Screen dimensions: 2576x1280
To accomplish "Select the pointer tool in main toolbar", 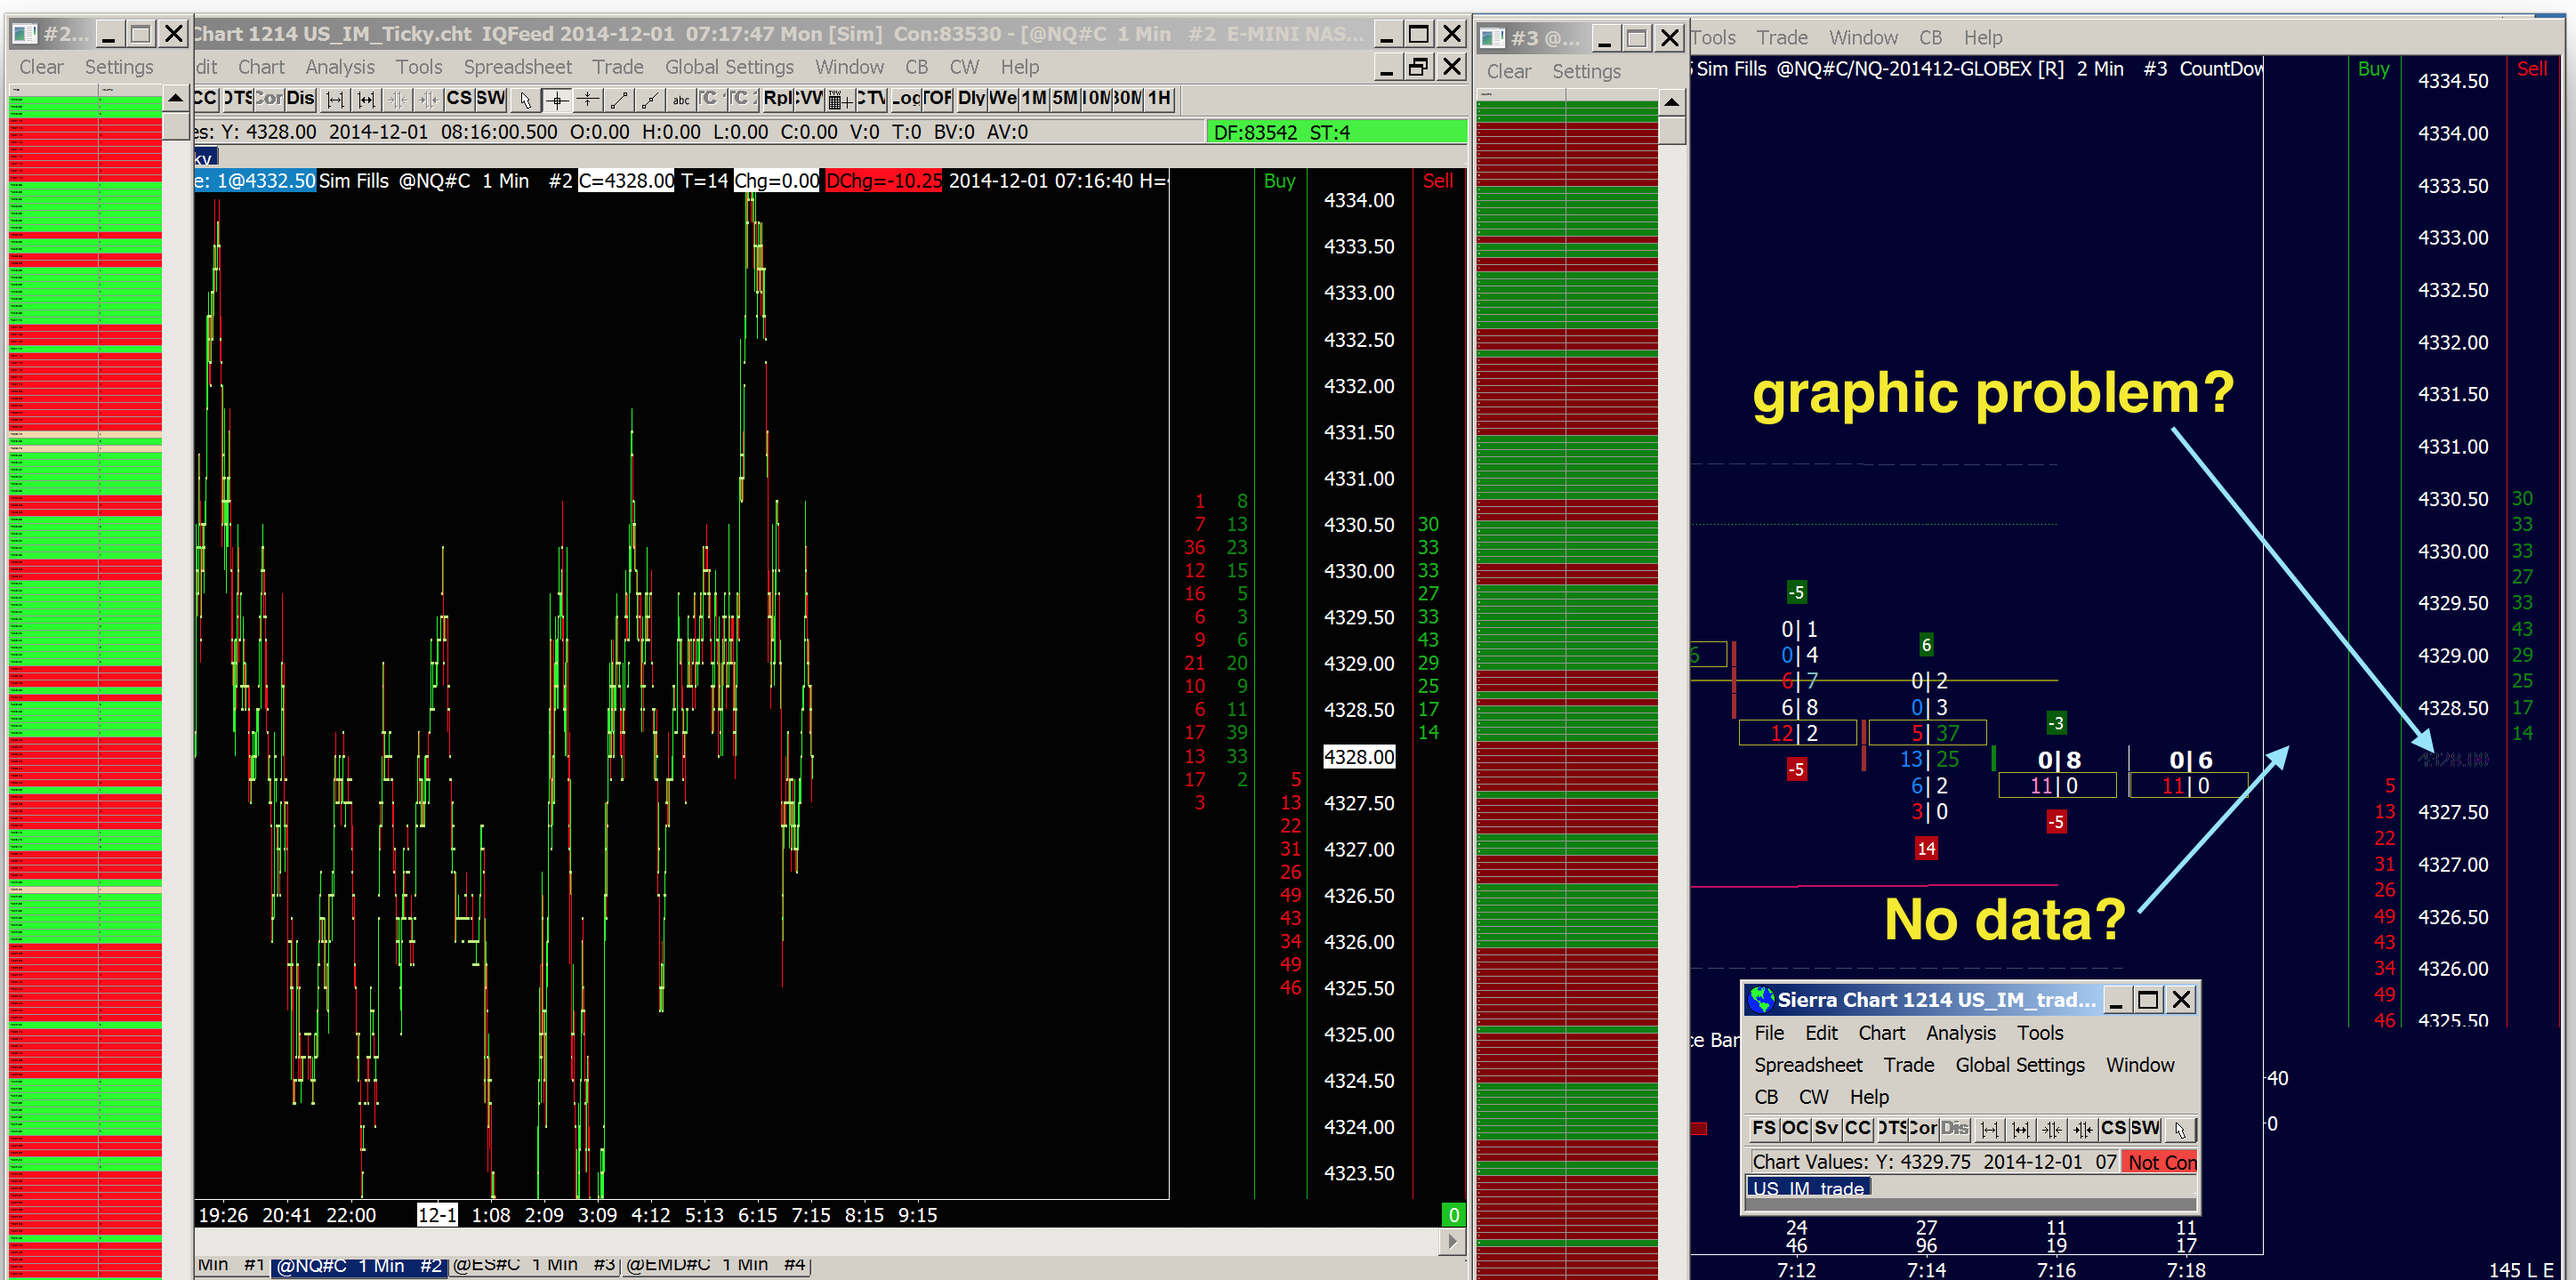I will (525, 99).
